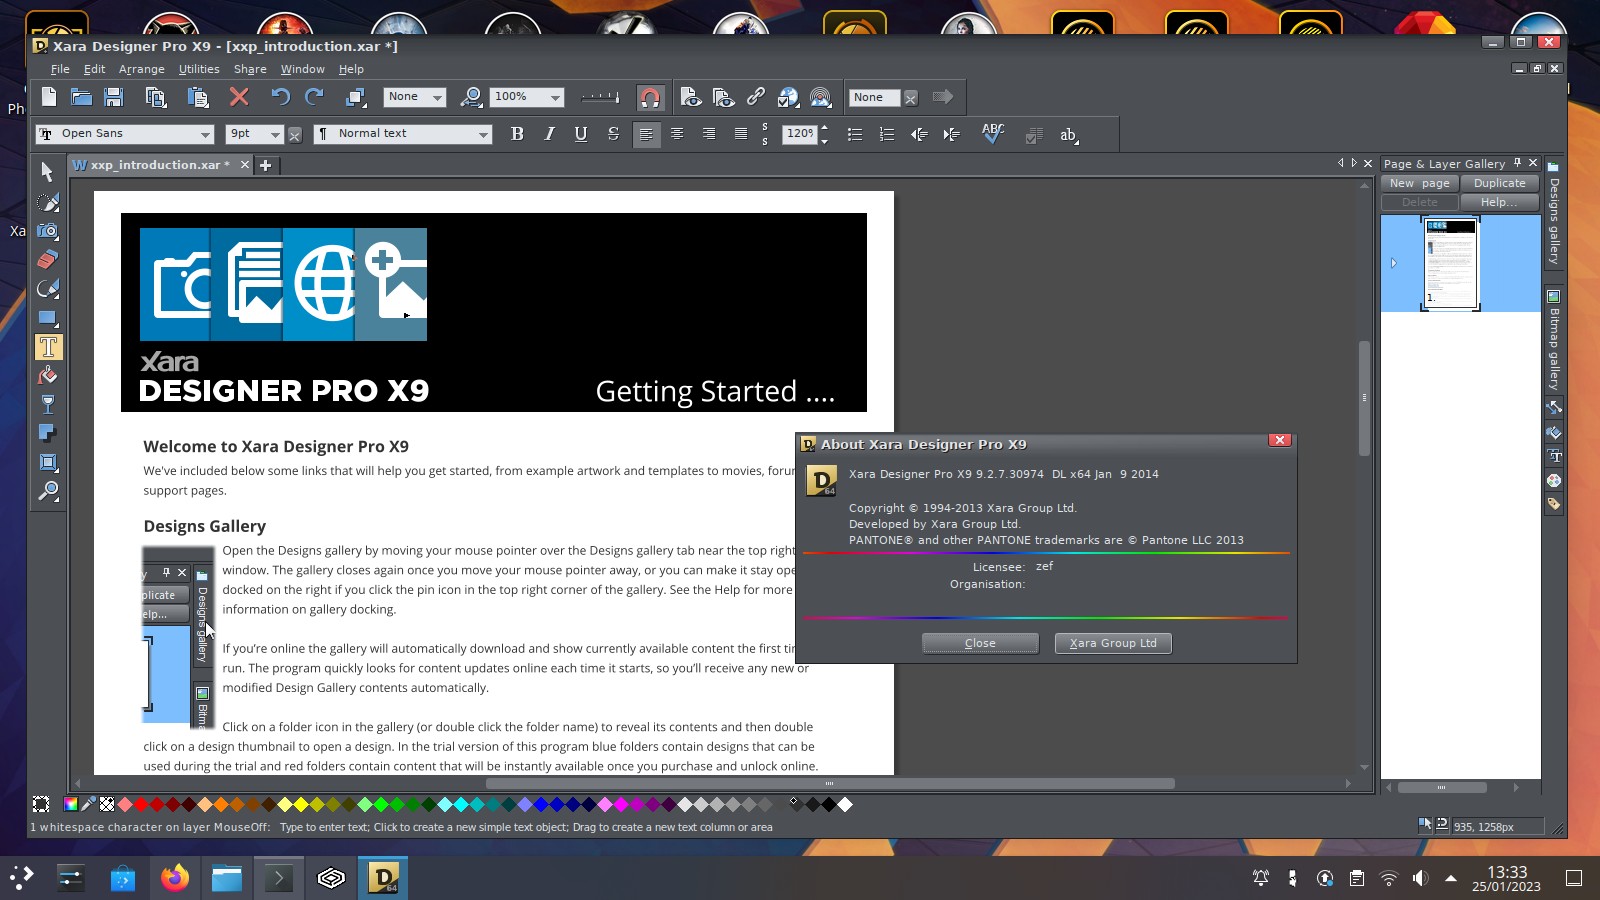
Task: Set fully justified text alignment
Action: pos(741,134)
